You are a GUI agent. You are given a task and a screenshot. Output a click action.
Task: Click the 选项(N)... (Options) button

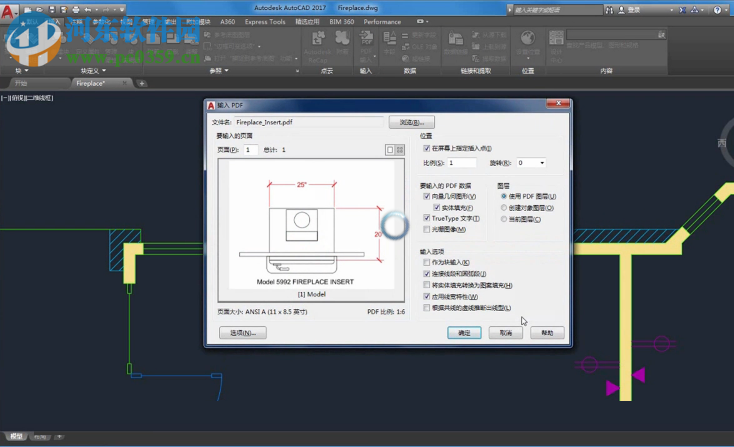[243, 333]
